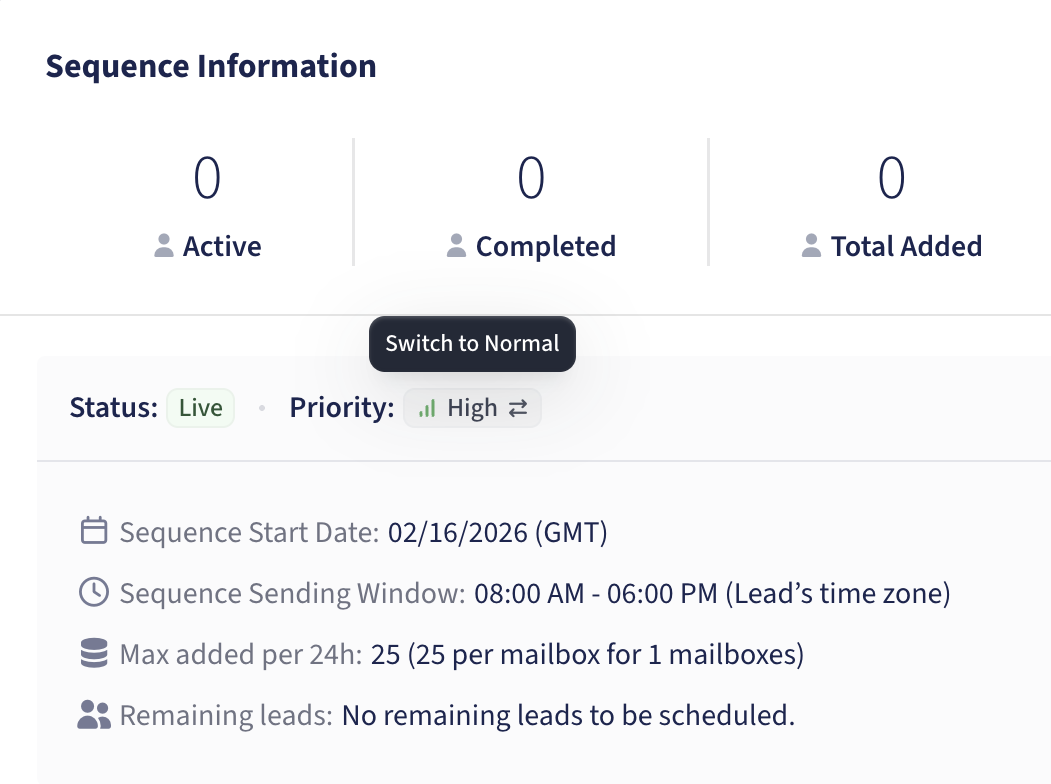Click the person icon beside Completed
Viewport: 1051px width, 784px height.
pos(457,246)
